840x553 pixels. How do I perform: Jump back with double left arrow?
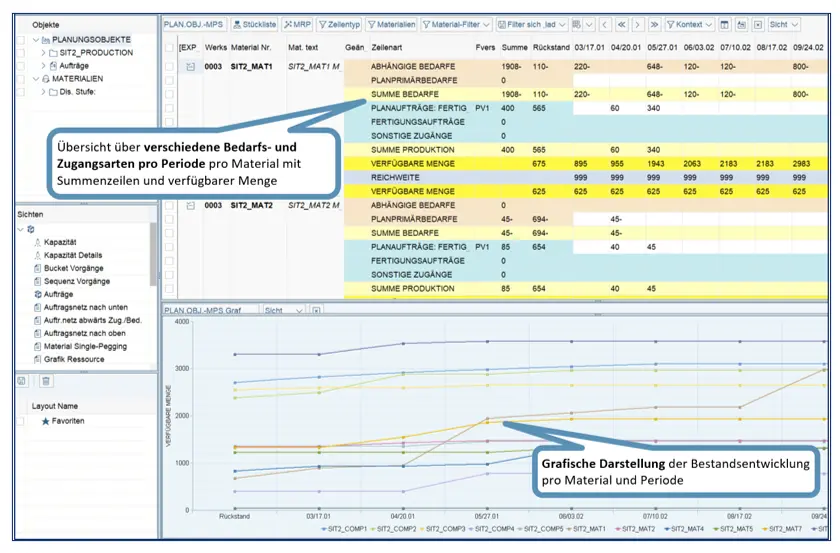pyautogui.click(x=621, y=25)
